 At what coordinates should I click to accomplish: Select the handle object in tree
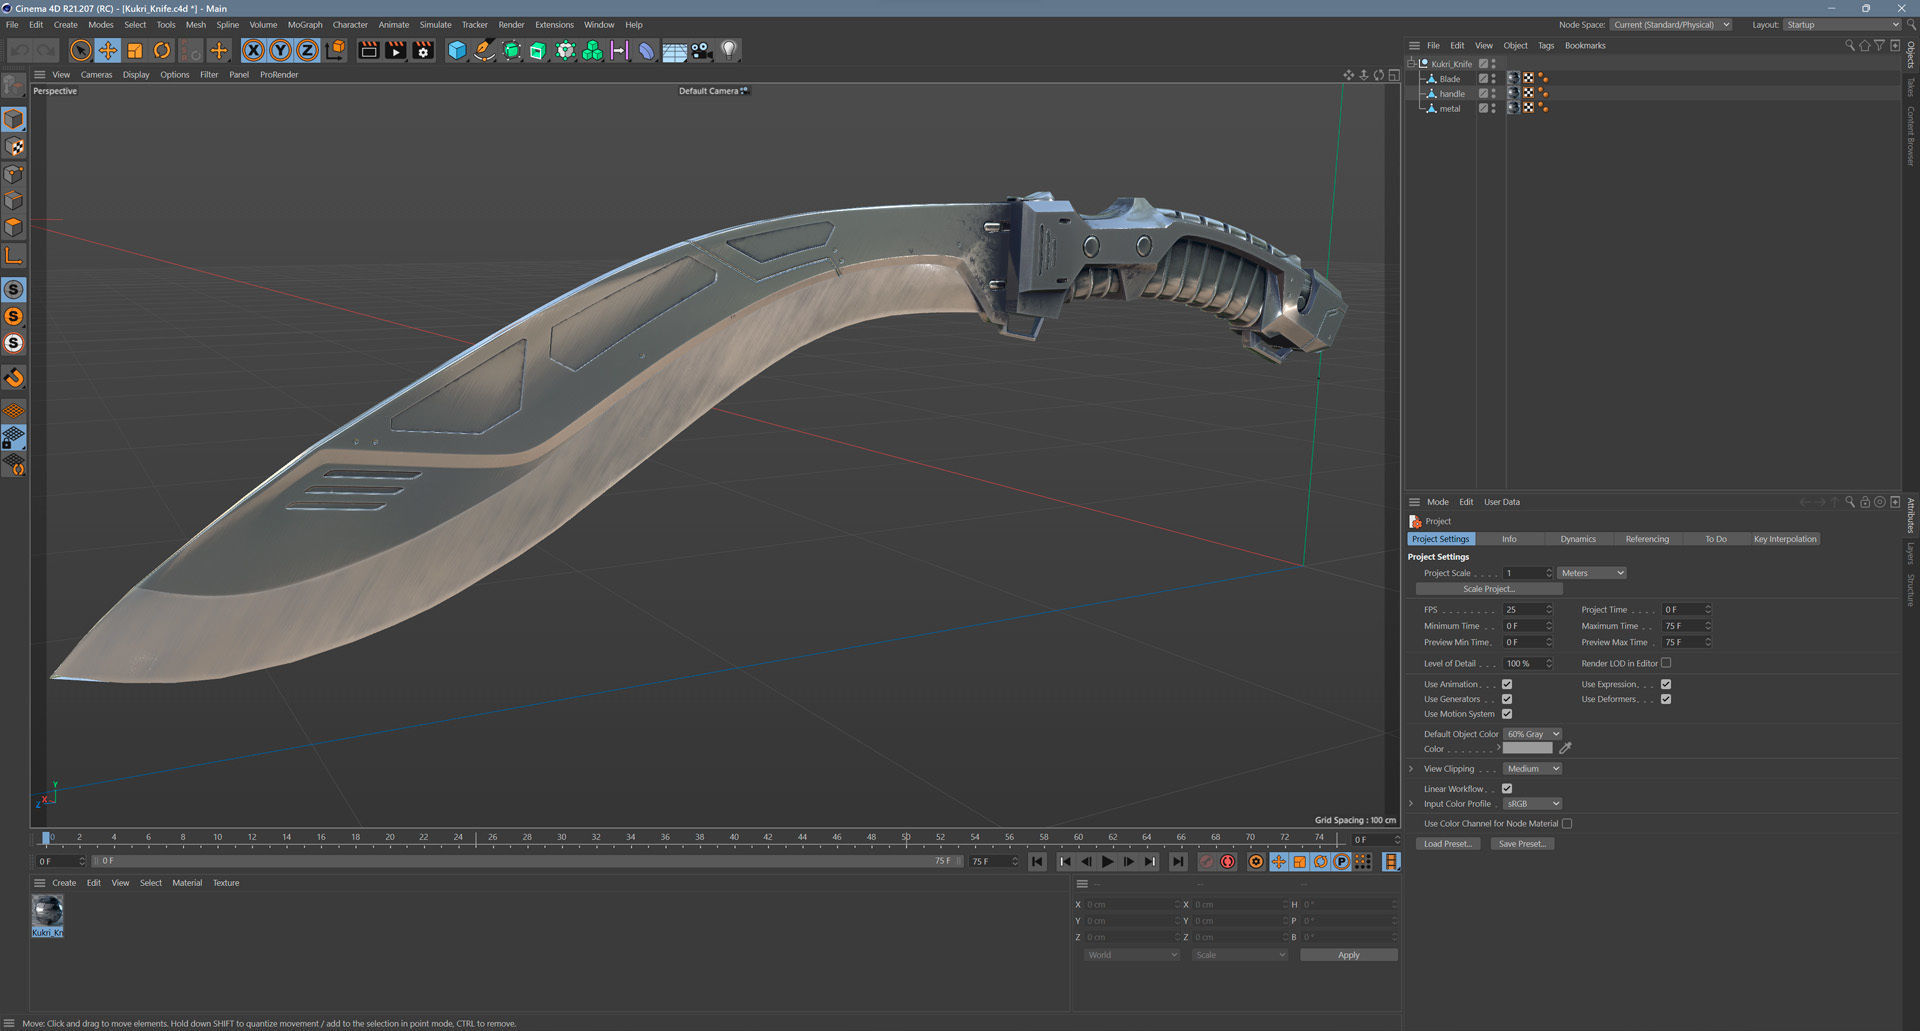(1452, 93)
